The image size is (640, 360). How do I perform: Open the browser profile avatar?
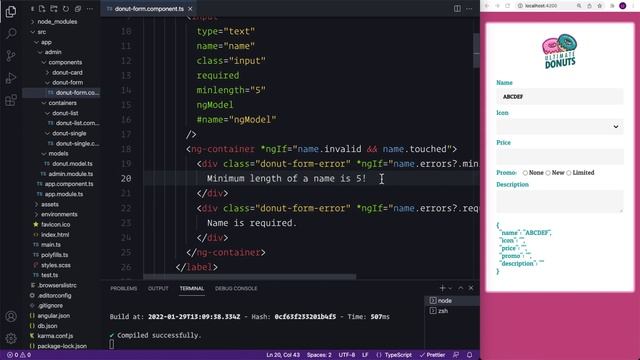tap(622, 6)
